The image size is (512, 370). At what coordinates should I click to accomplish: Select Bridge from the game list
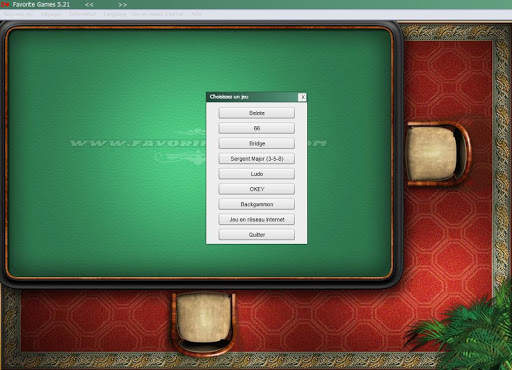tap(257, 143)
